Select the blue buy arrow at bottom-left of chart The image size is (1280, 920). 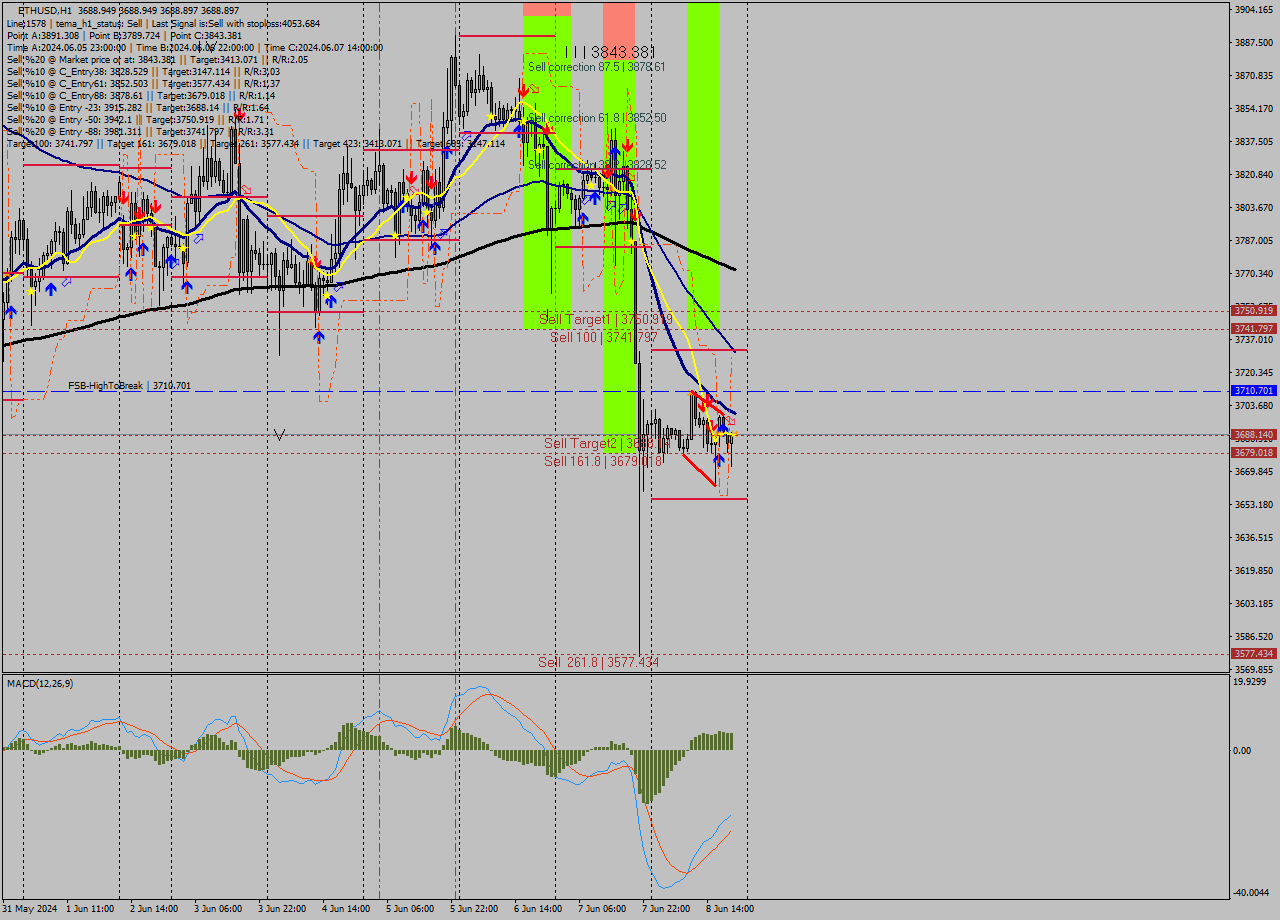click(10, 311)
